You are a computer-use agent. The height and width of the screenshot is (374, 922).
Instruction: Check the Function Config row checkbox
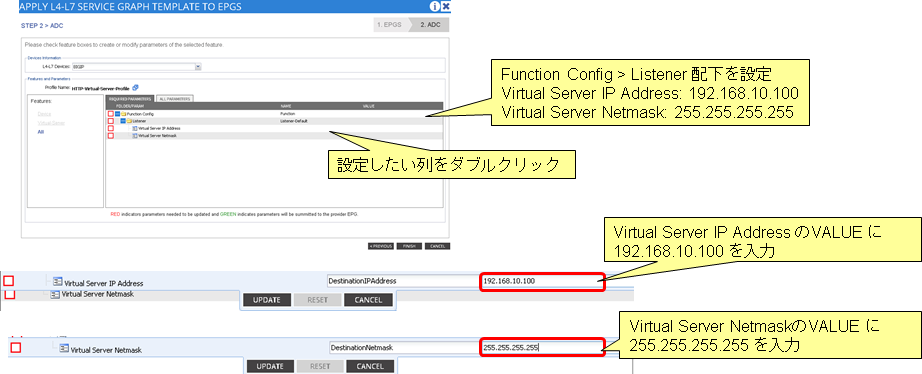(x=111, y=113)
